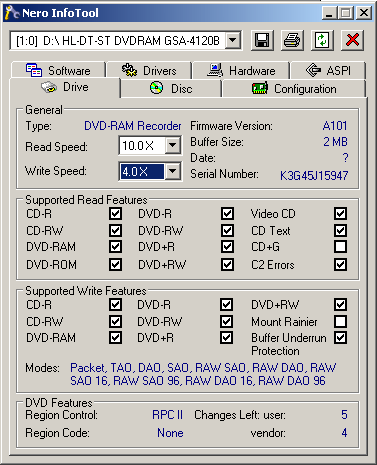
Task: Toggle C2 Errors checkbox
Action: point(340,264)
